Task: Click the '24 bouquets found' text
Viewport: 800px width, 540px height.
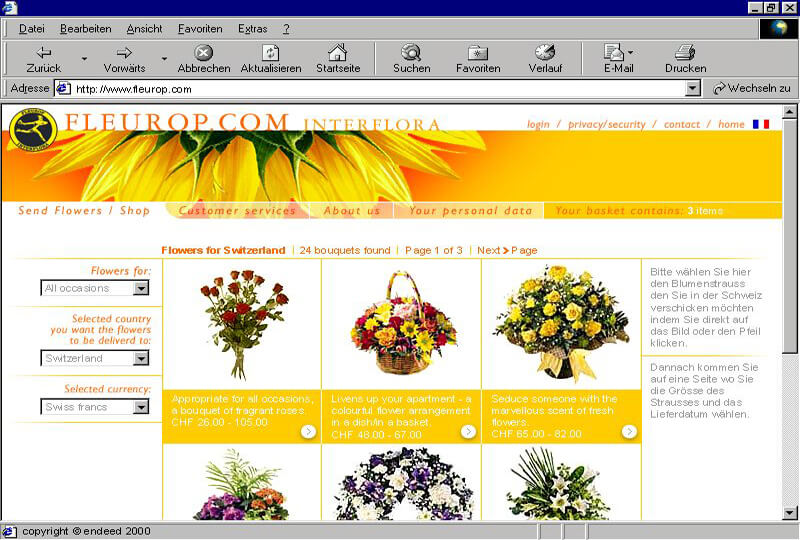Action: [345, 250]
